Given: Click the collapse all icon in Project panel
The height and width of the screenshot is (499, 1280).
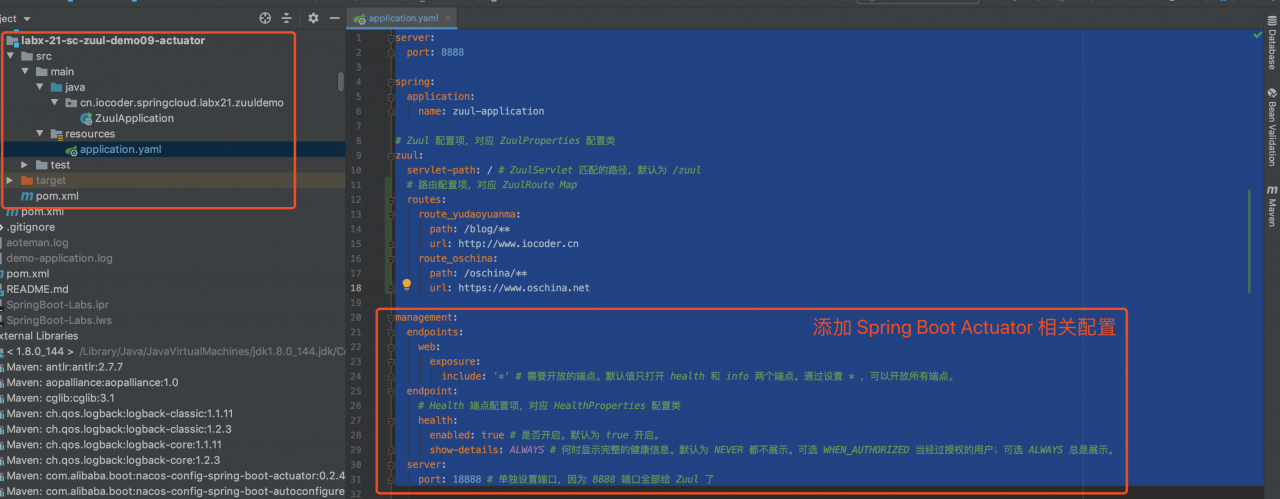Looking at the screenshot, I should point(288,18).
